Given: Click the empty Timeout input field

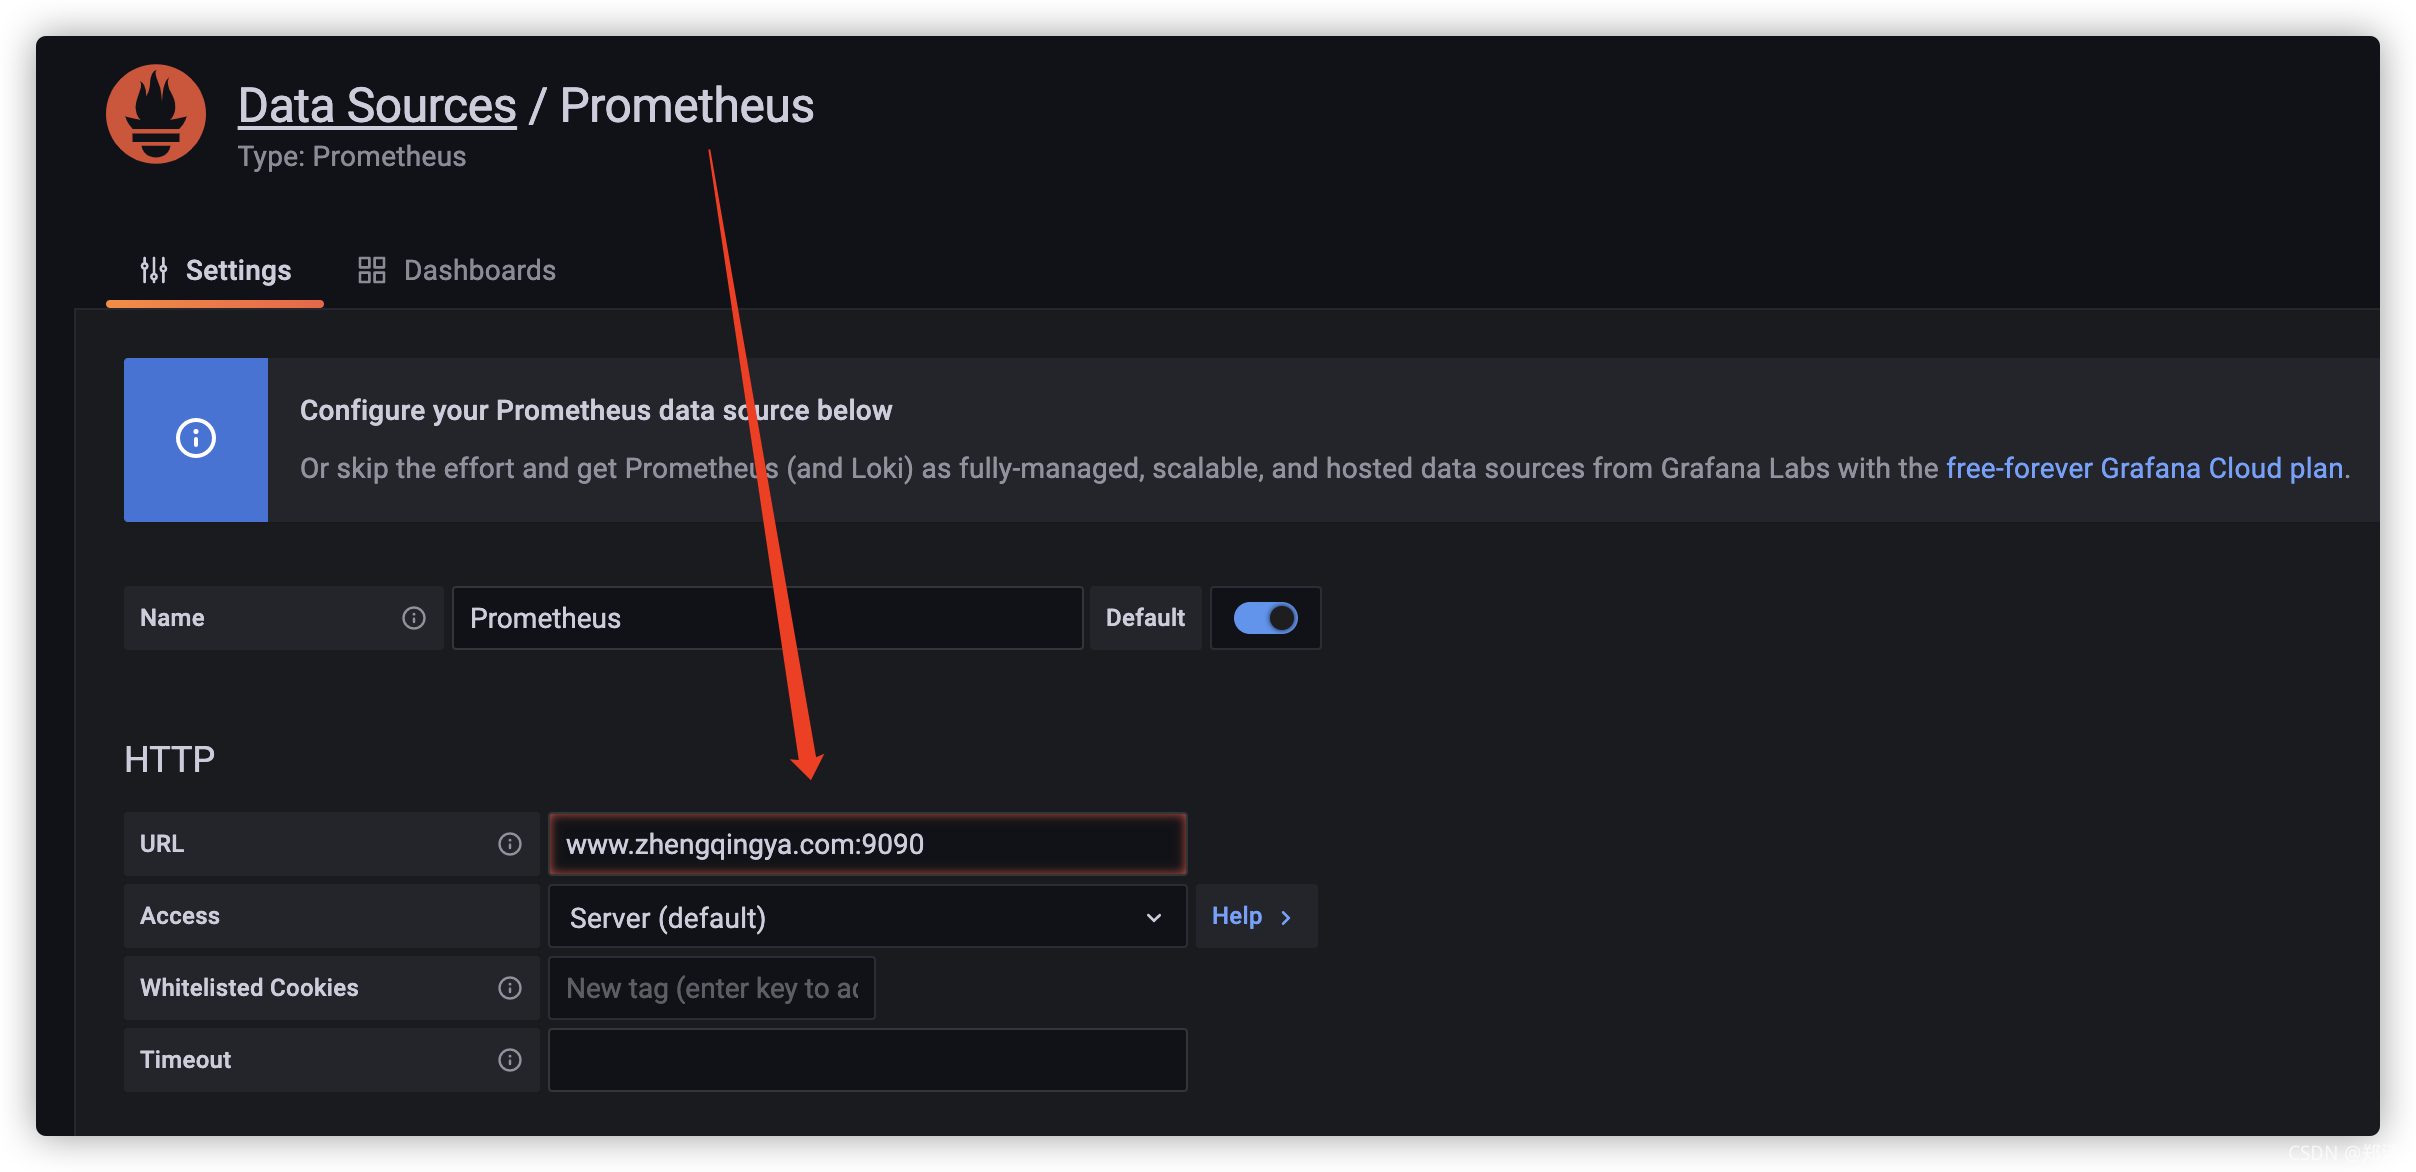Looking at the screenshot, I should coord(867,1060).
